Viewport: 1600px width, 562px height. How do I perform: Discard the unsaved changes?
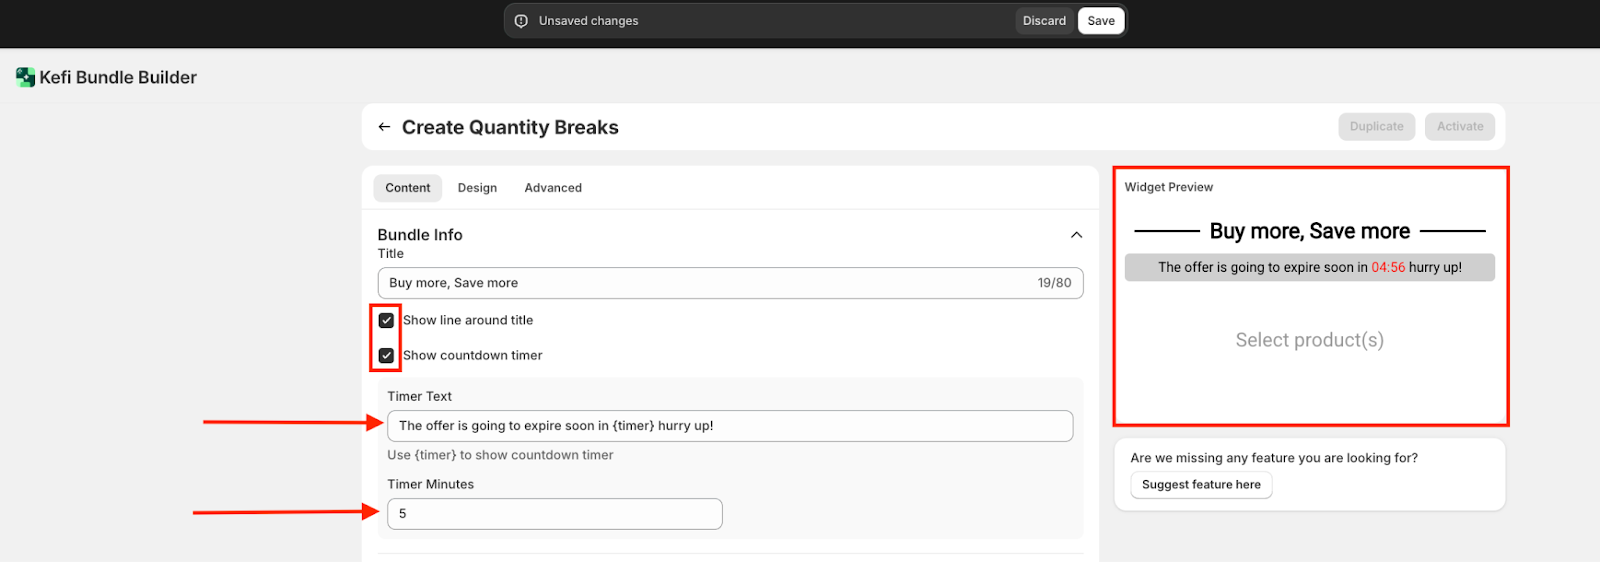pos(1044,21)
